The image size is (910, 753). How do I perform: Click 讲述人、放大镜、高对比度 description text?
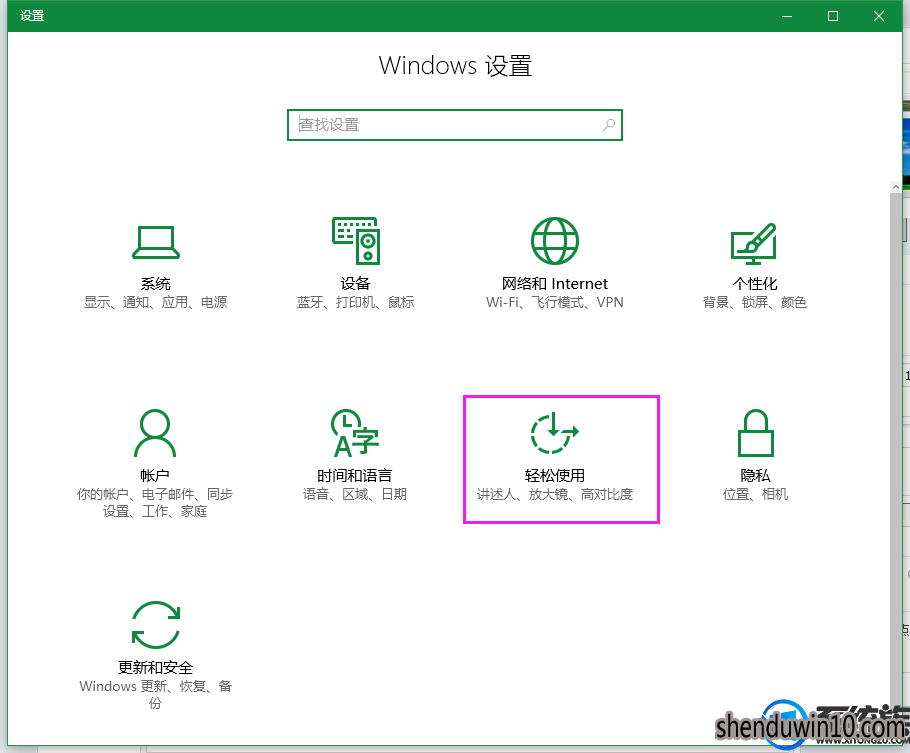click(x=555, y=495)
